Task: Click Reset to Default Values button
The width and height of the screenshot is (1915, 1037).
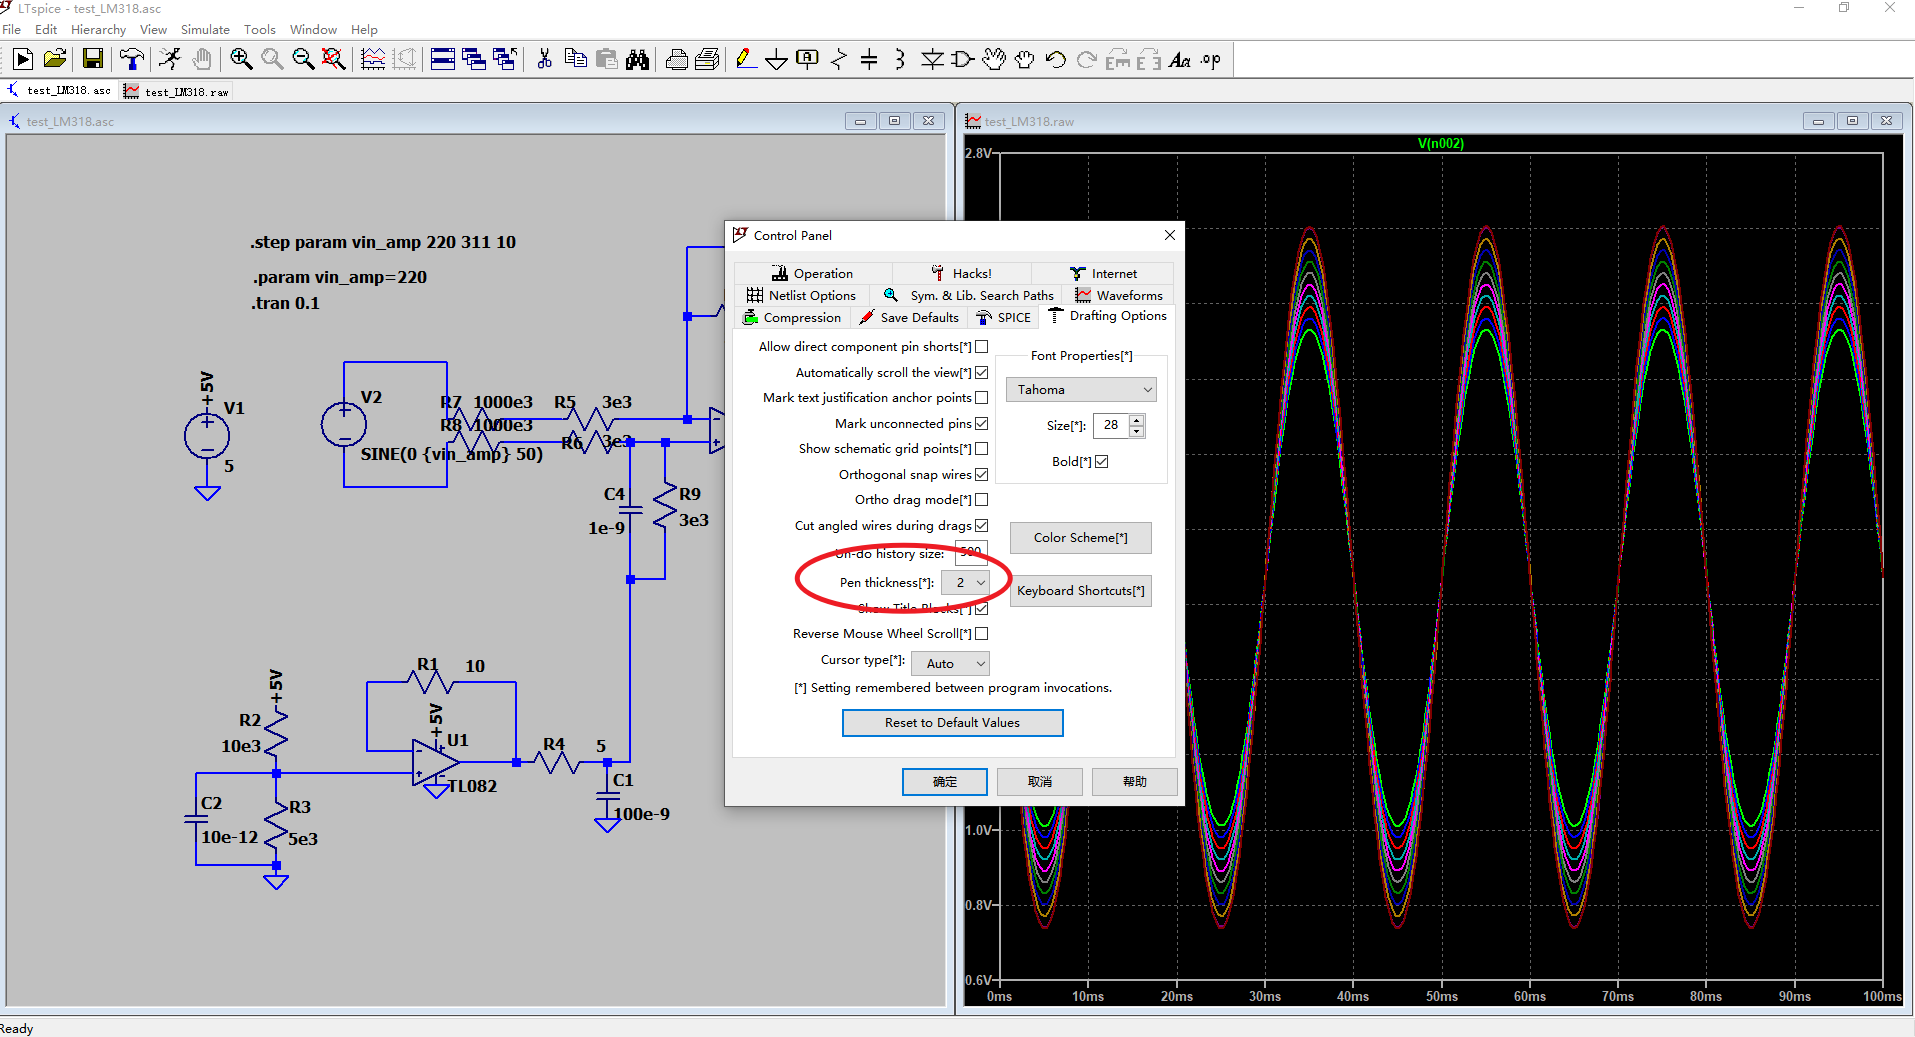Action: coord(952,723)
